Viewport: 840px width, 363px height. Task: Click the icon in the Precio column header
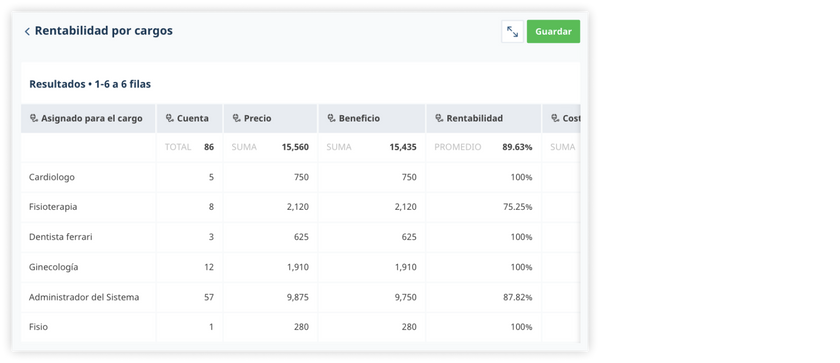point(236,118)
